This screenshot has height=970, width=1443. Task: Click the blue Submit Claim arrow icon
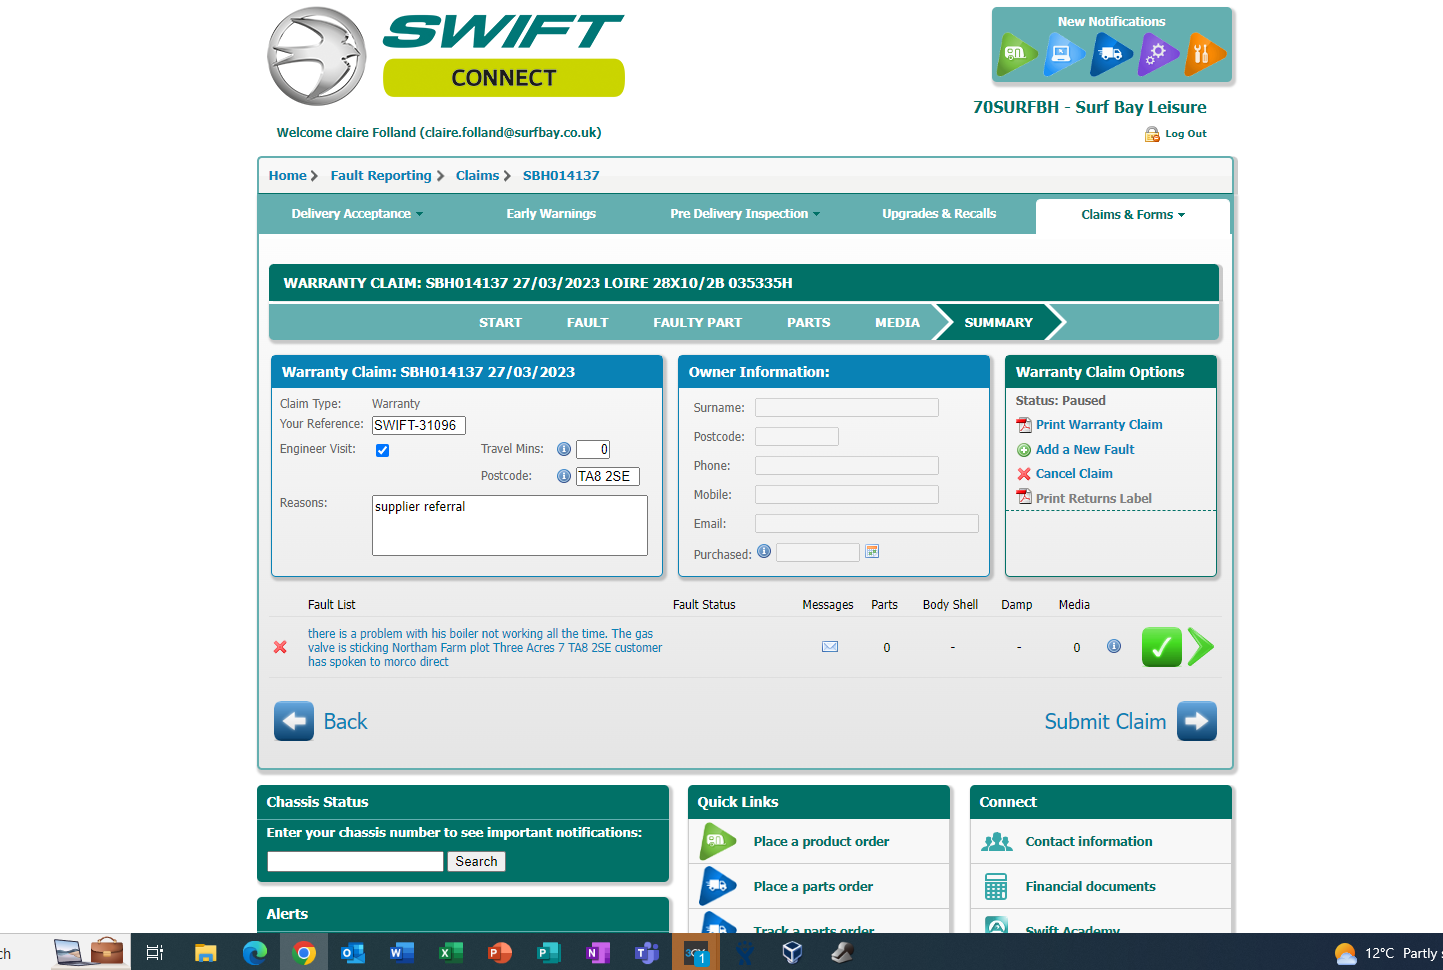tap(1197, 721)
